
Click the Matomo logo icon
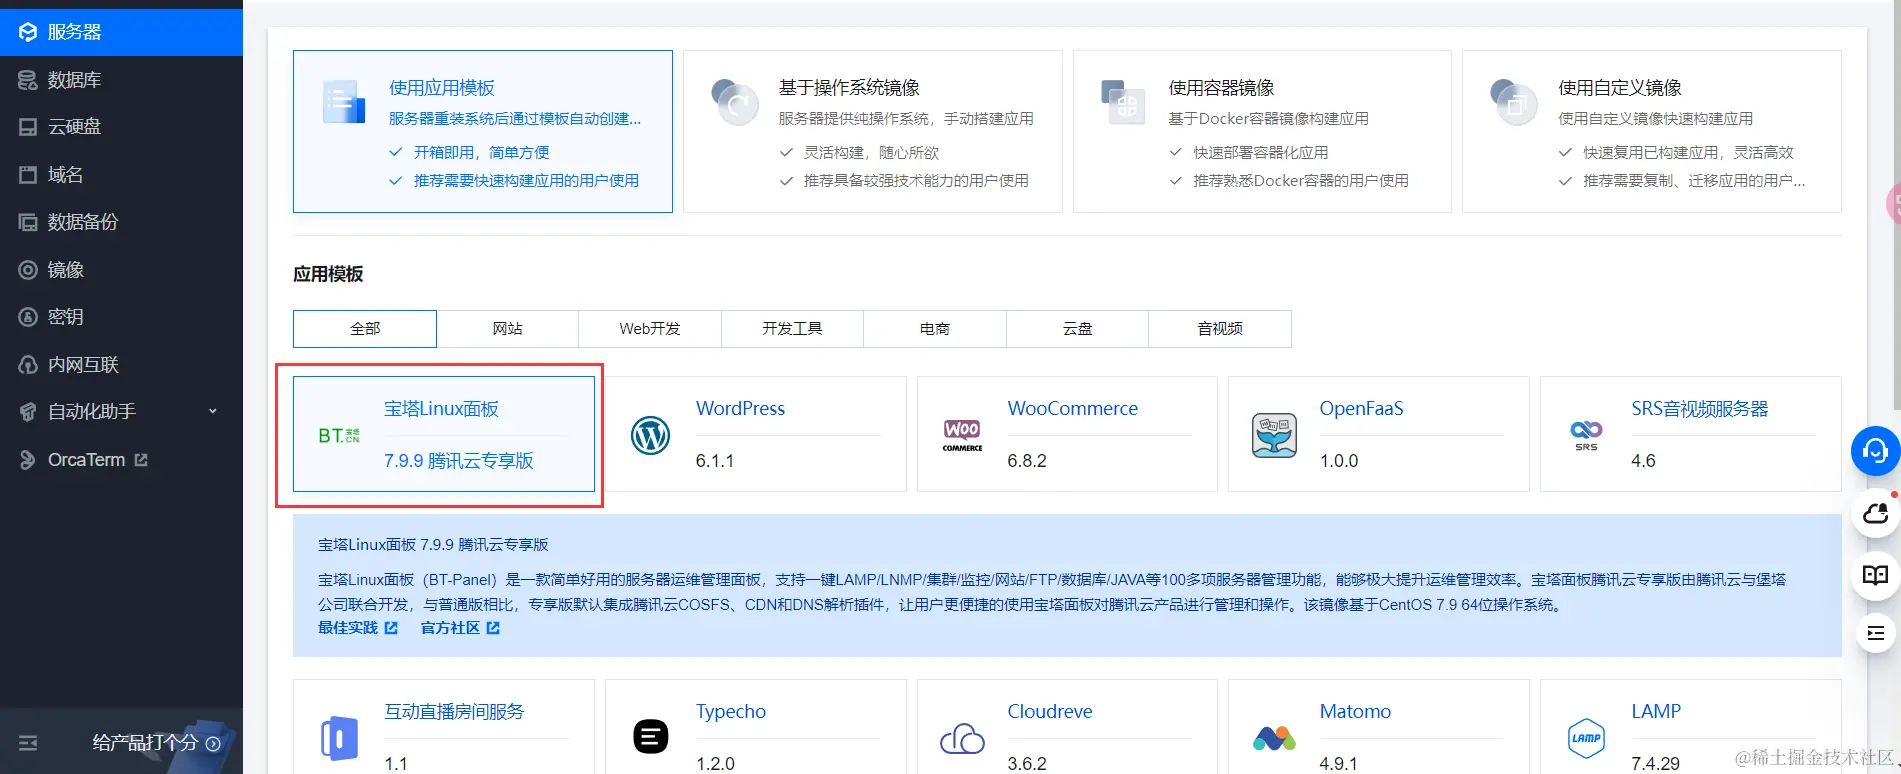coord(1274,739)
